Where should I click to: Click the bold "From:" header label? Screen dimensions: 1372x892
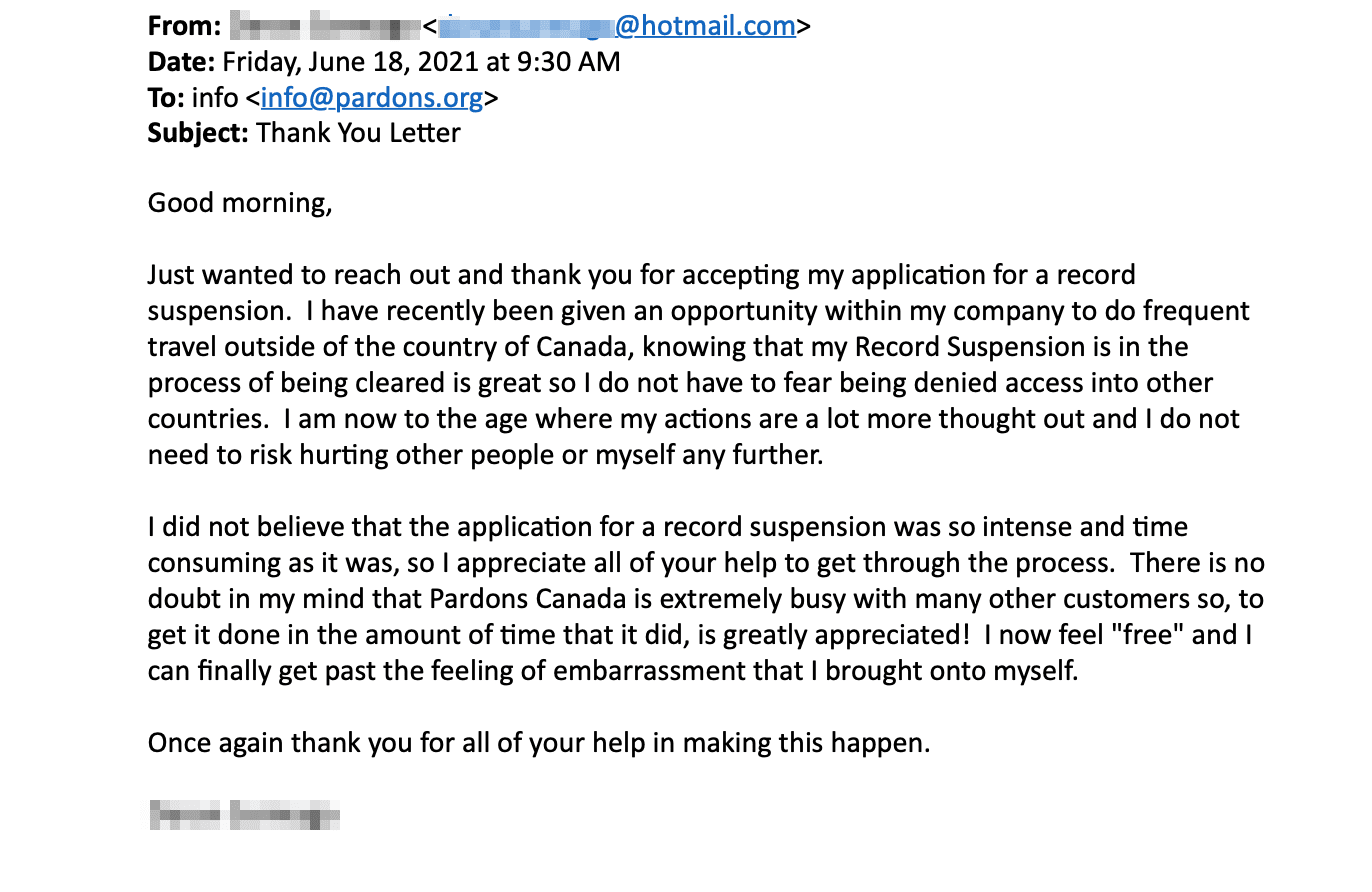(184, 26)
